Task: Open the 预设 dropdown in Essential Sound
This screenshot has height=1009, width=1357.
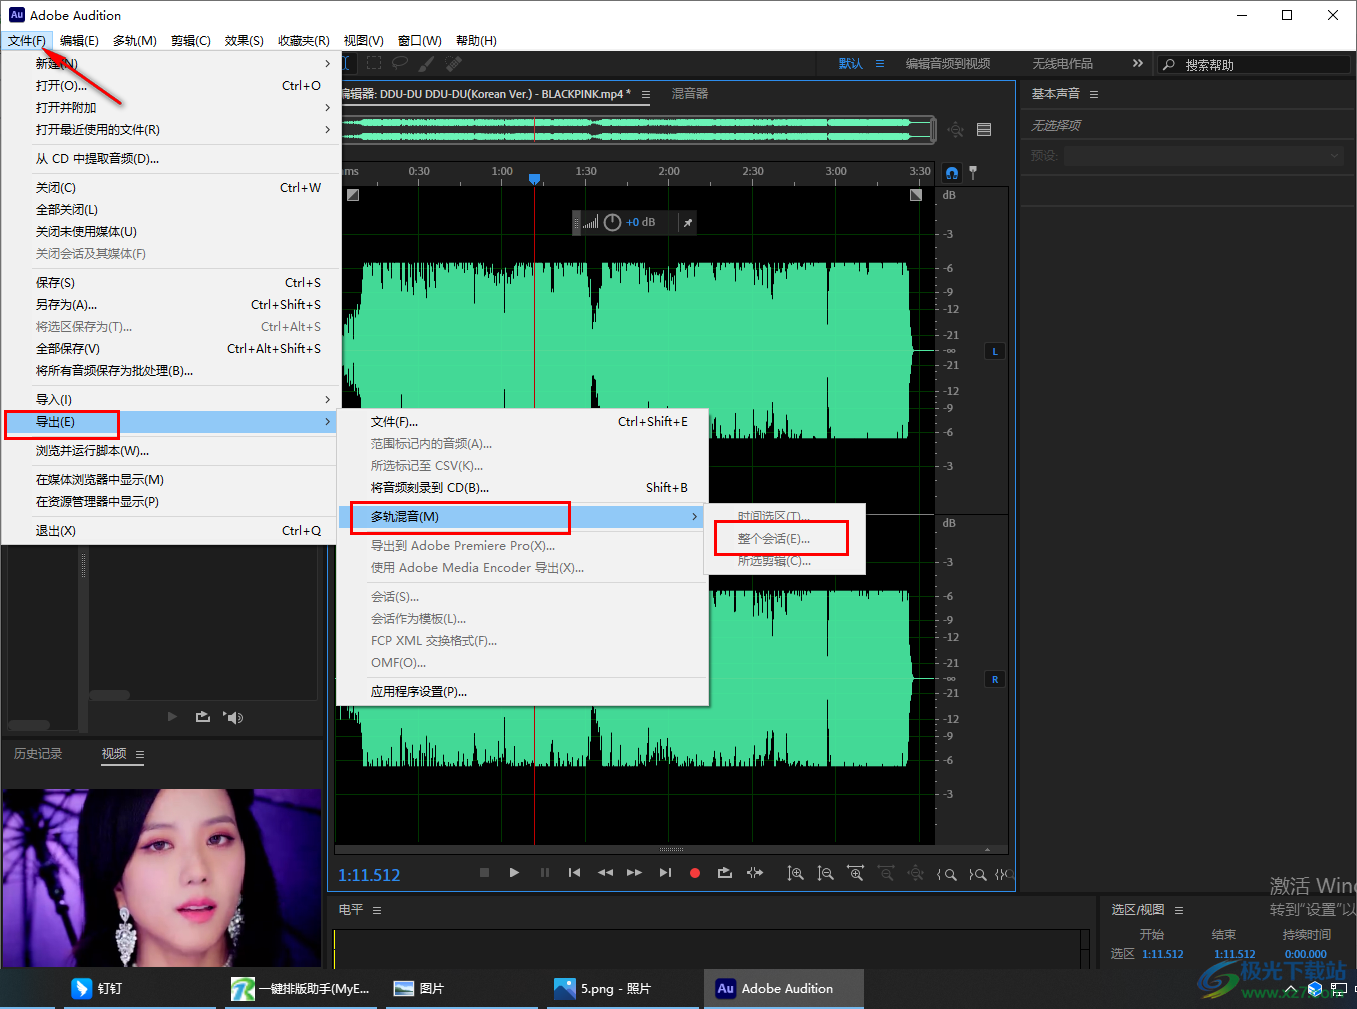Action: click(1204, 156)
